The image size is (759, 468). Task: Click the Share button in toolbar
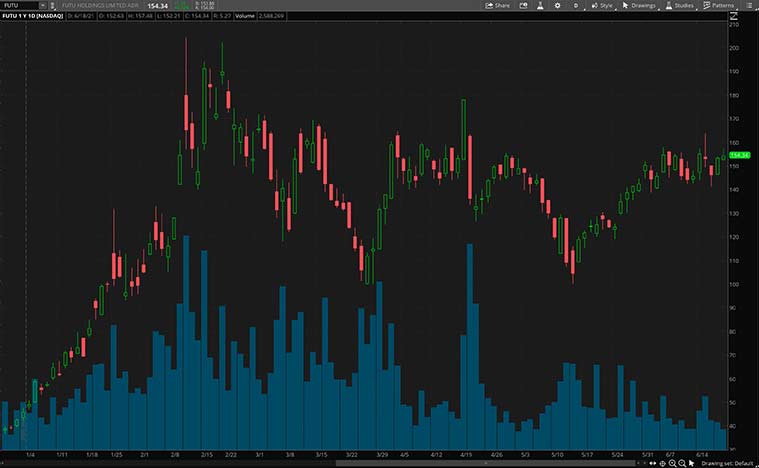497,5
